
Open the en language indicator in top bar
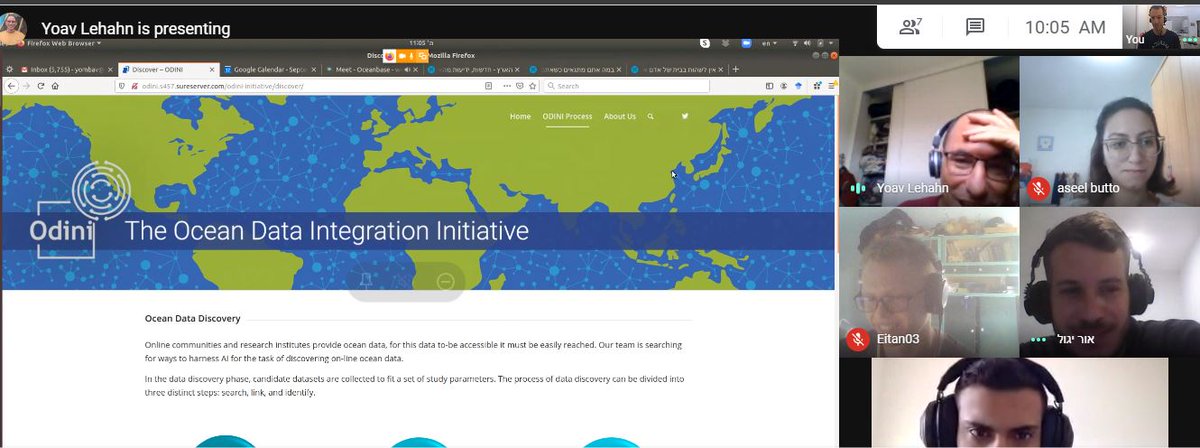click(x=771, y=43)
